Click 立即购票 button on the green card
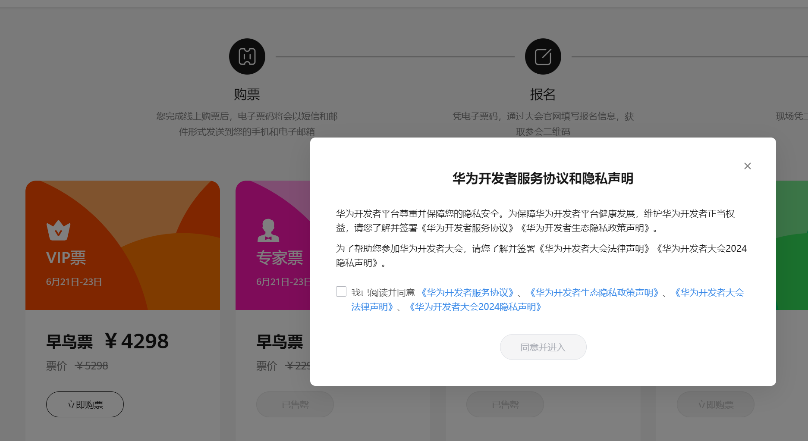This screenshot has height=441, width=808. (x=715, y=404)
